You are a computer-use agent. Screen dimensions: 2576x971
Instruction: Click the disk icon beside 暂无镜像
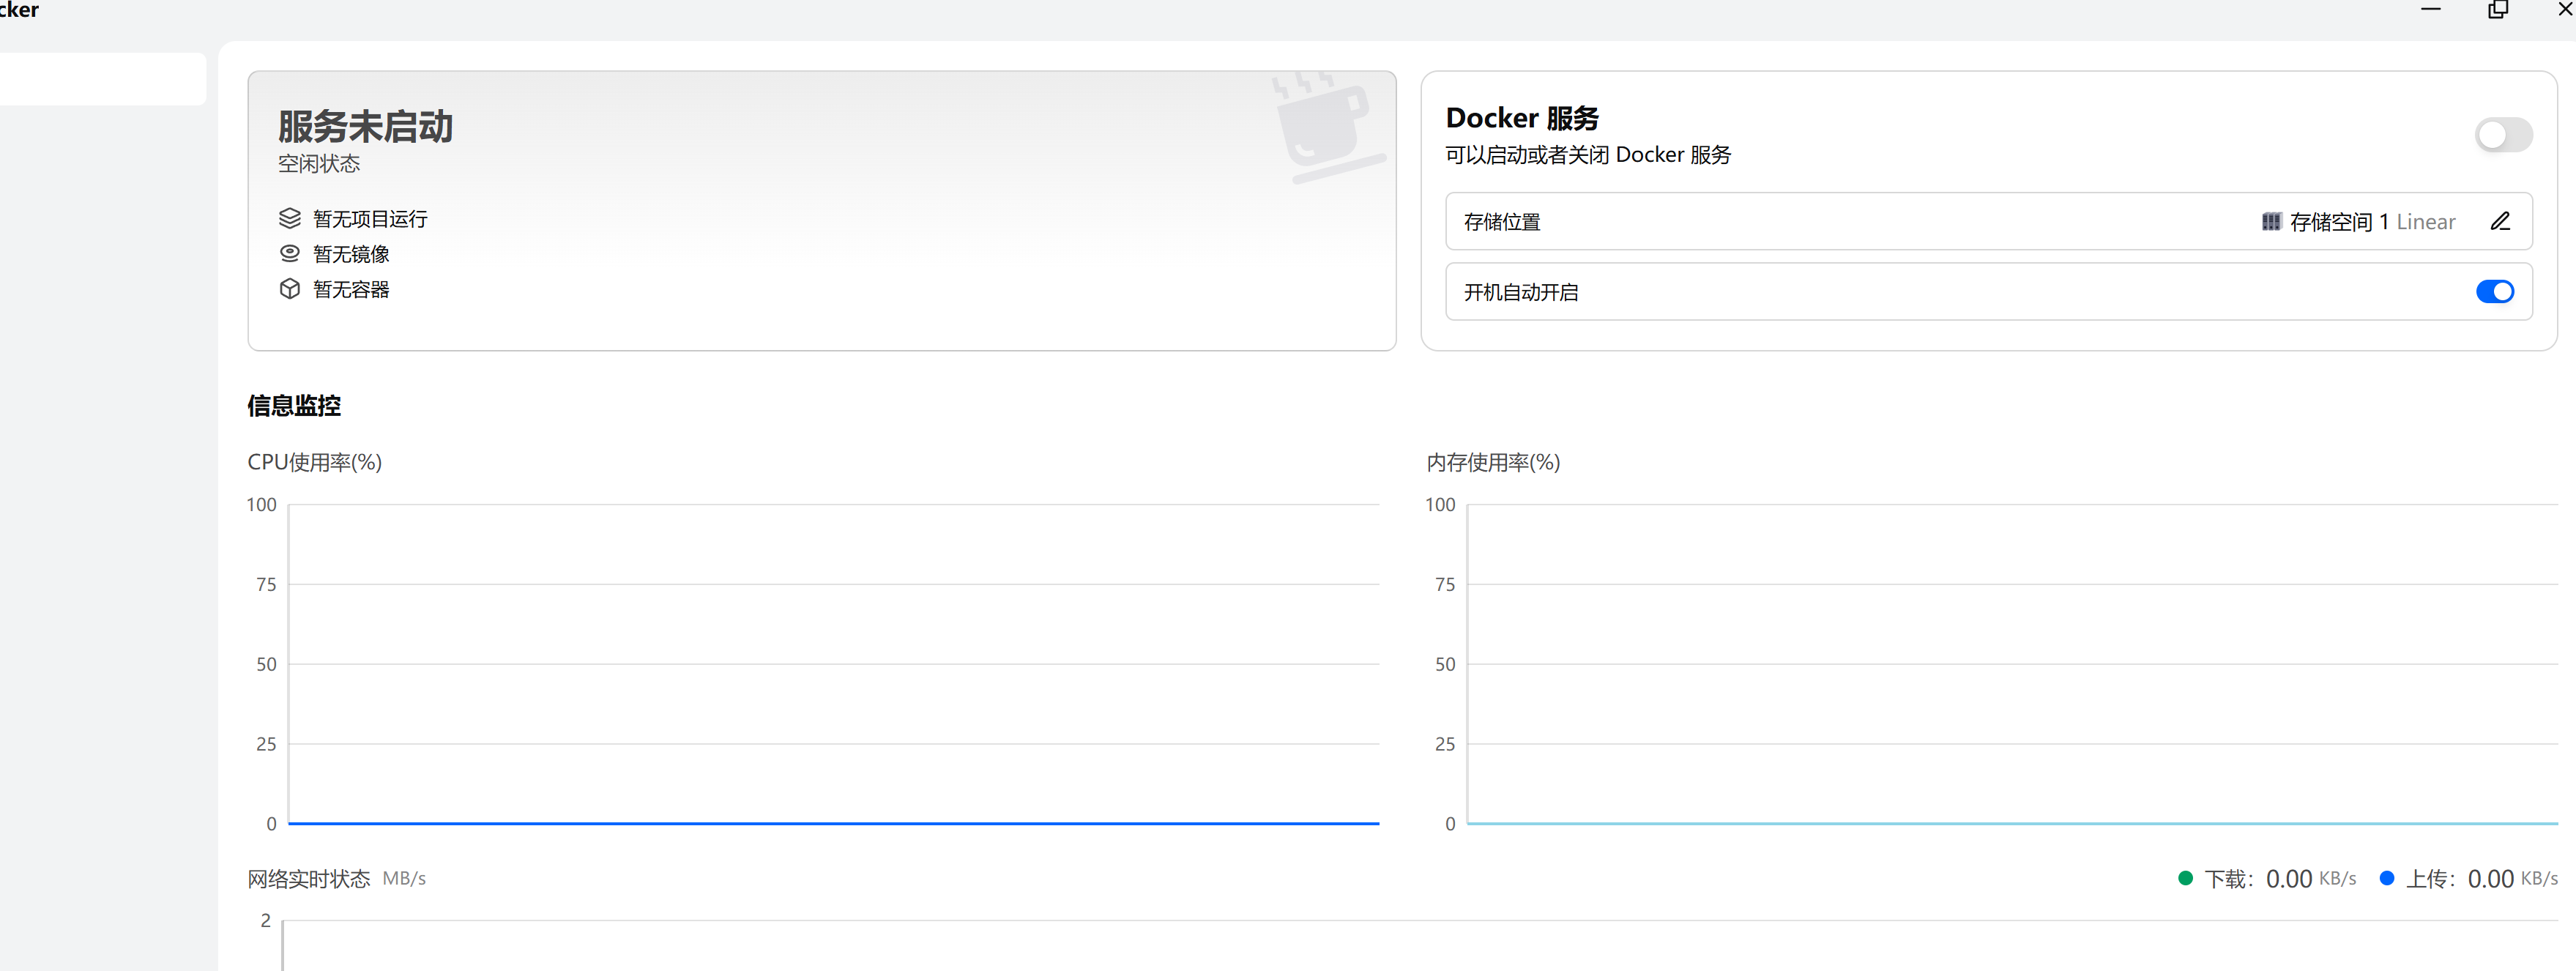click(289, 253)
